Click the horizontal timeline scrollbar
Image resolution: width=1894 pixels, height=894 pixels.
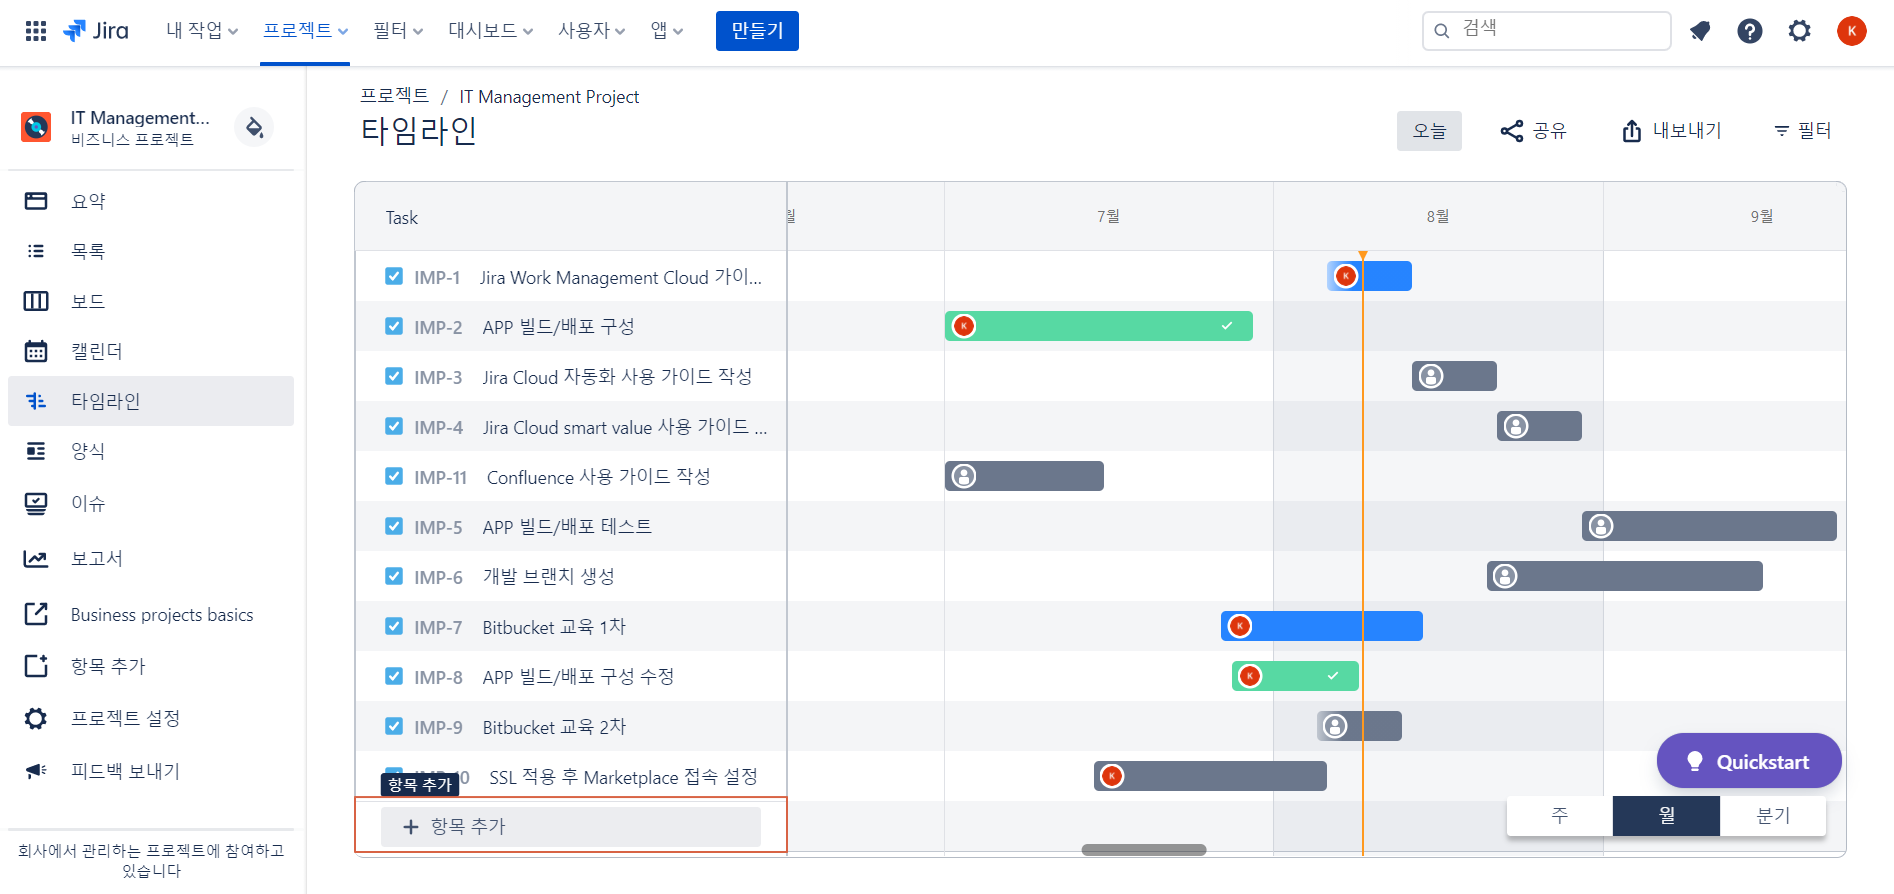pos(1144,850)
